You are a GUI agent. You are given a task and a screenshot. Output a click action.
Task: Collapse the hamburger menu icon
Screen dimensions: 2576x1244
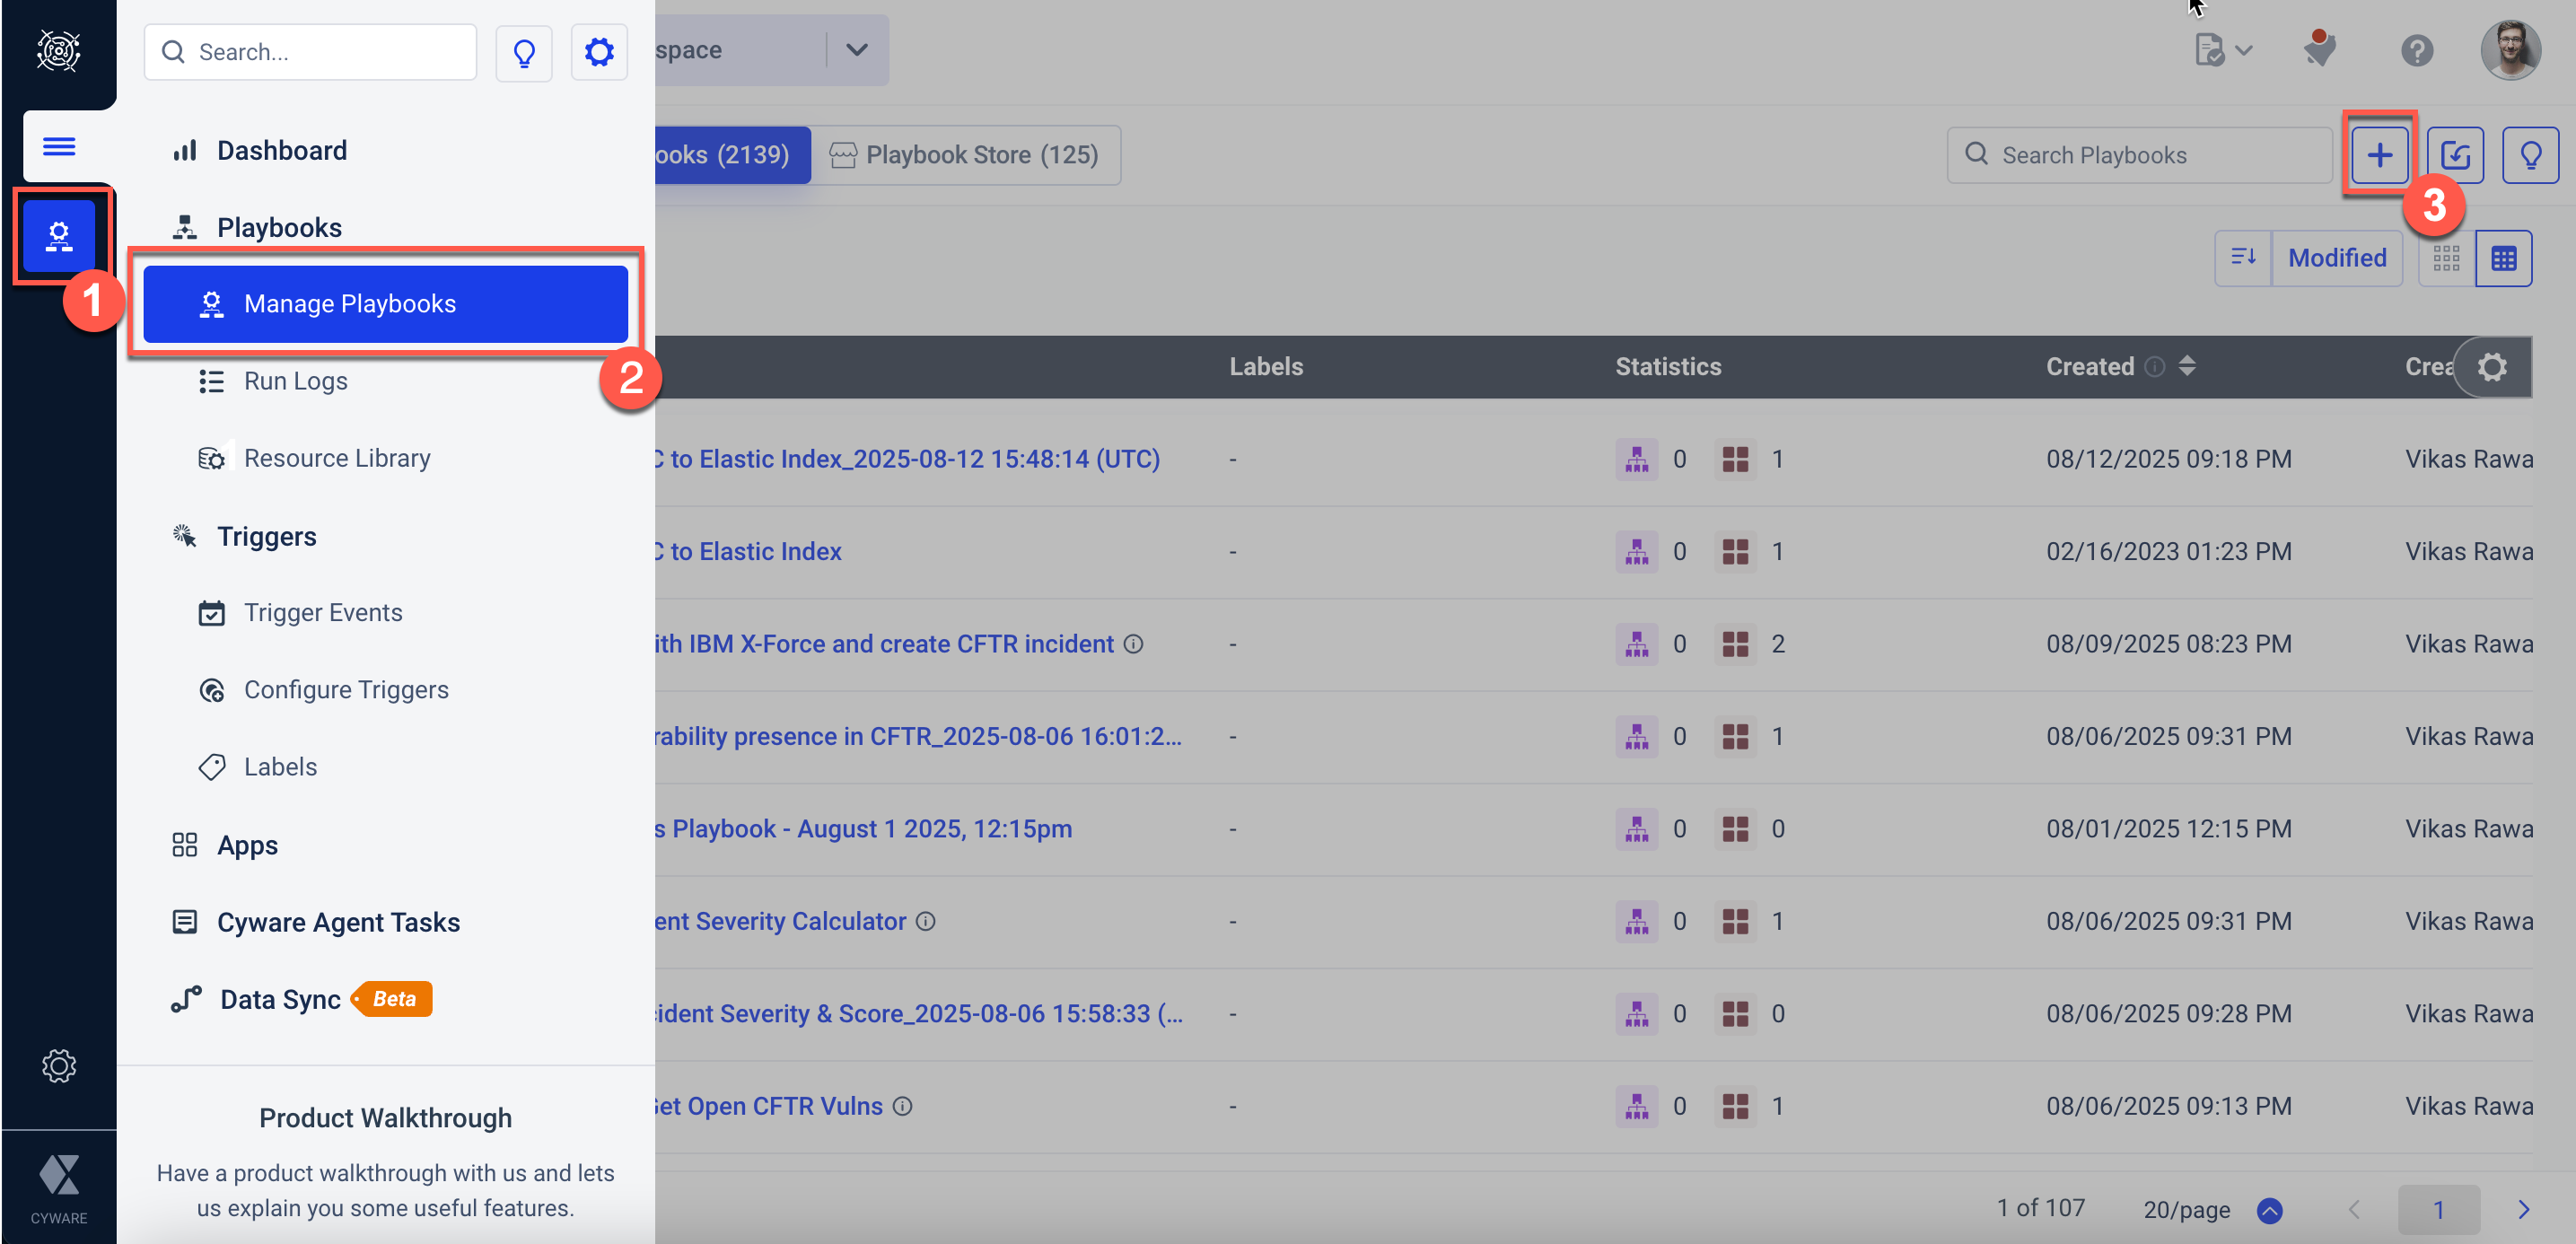59,147
